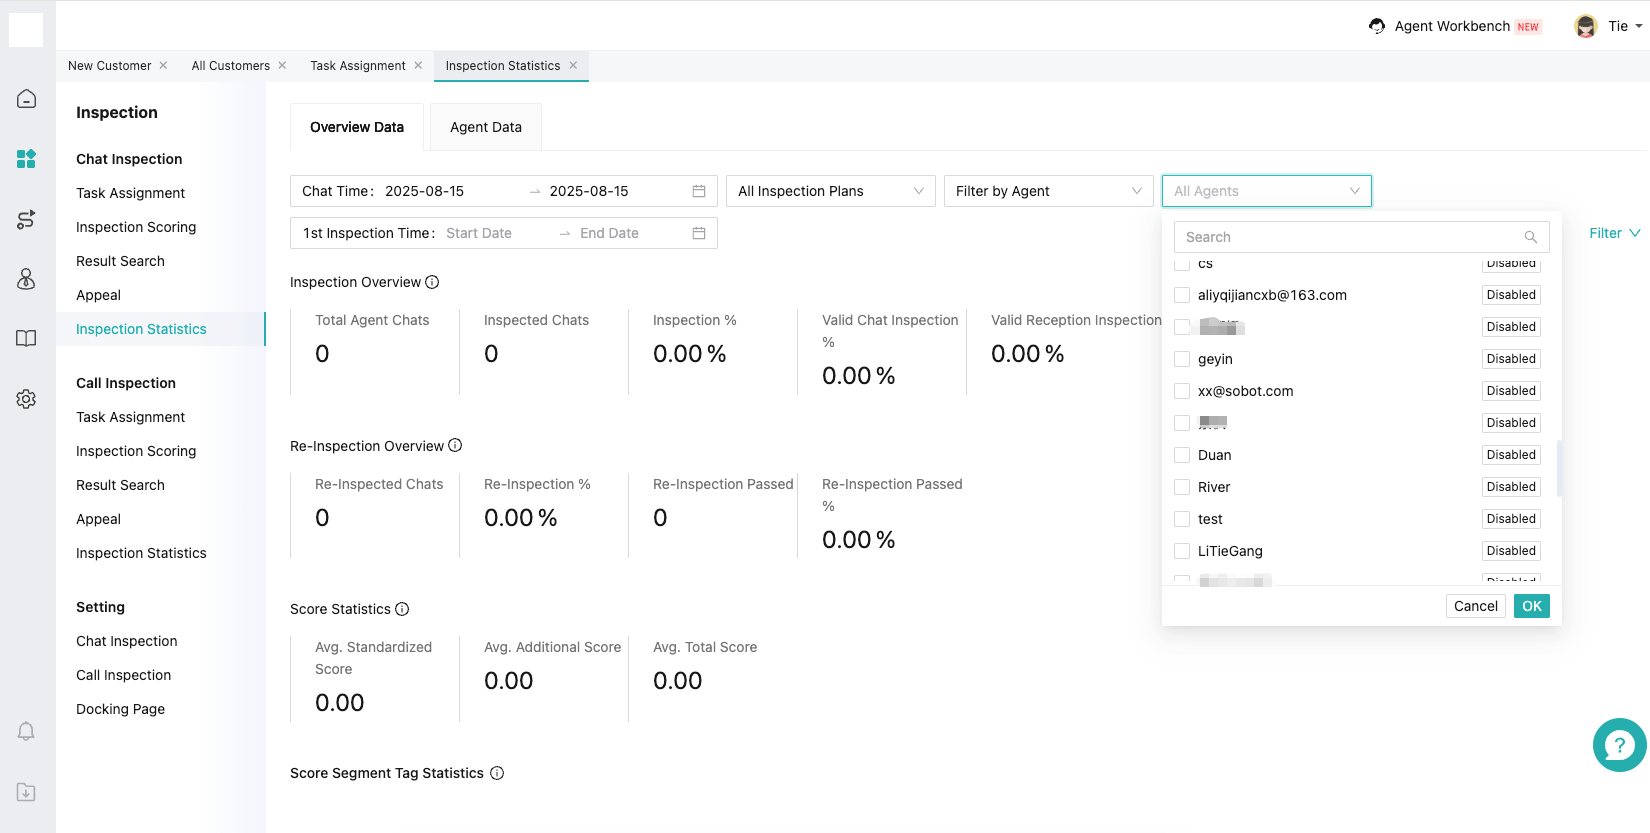
Task: Open the apps grid icon in sidebar
Action: coord(27,158)
